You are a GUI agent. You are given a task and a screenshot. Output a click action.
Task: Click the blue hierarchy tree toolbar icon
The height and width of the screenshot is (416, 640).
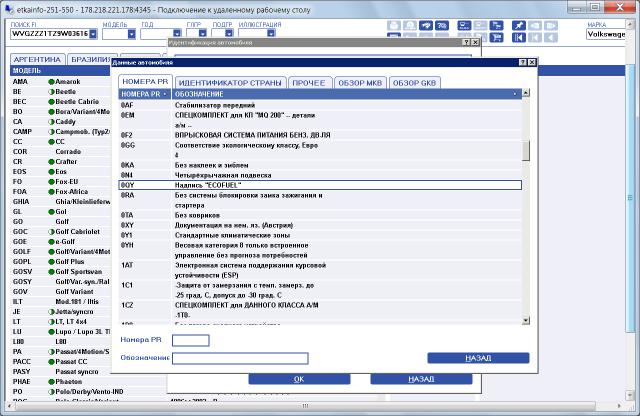click(497, 26)
